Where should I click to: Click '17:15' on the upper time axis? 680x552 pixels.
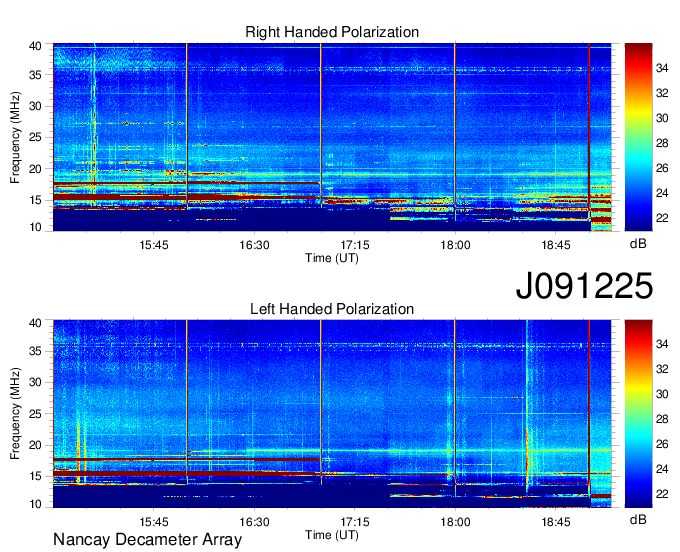point(355,245)
